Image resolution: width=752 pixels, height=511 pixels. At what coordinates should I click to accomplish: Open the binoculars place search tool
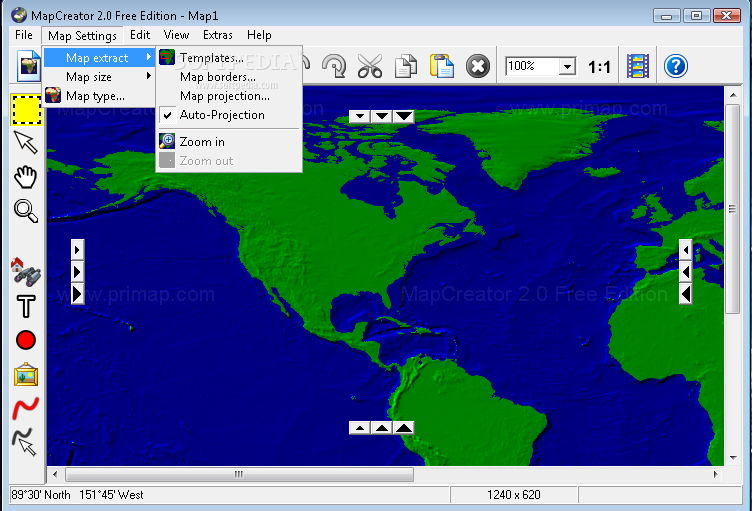pyautogui.click(x=25, y=272)
